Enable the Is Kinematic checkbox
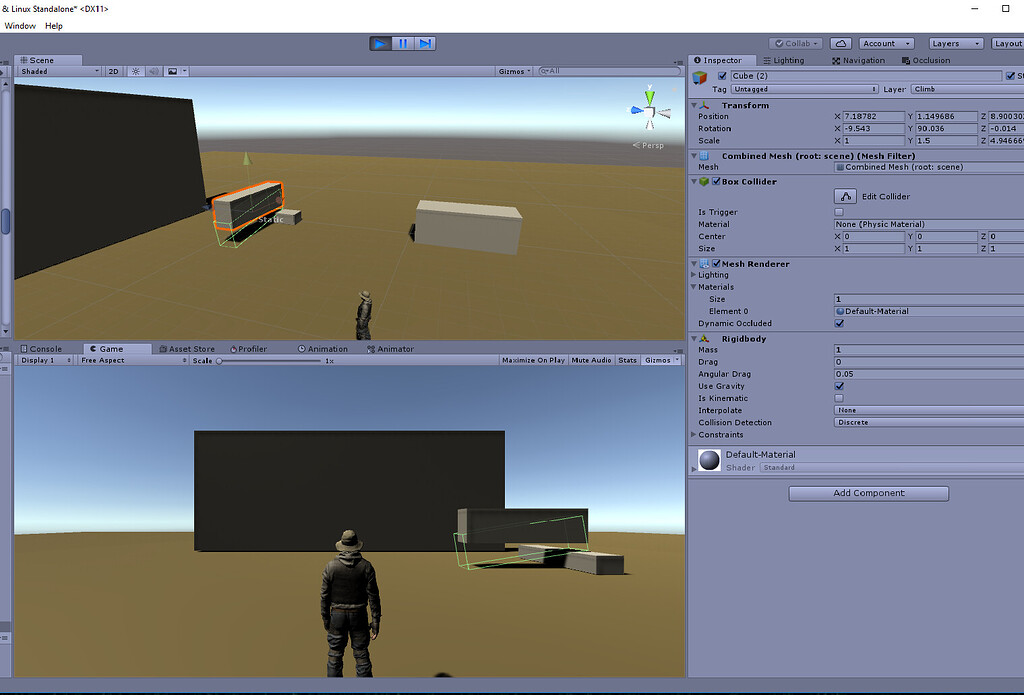The height and width of the screenshot is (695, 1024). point(839,398)
